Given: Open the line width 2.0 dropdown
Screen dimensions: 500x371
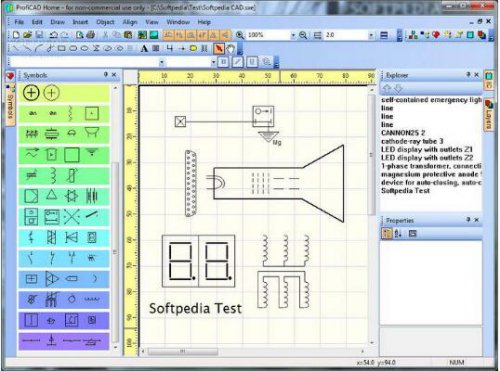Looking at the screenshot, I should tap(371, 35).
